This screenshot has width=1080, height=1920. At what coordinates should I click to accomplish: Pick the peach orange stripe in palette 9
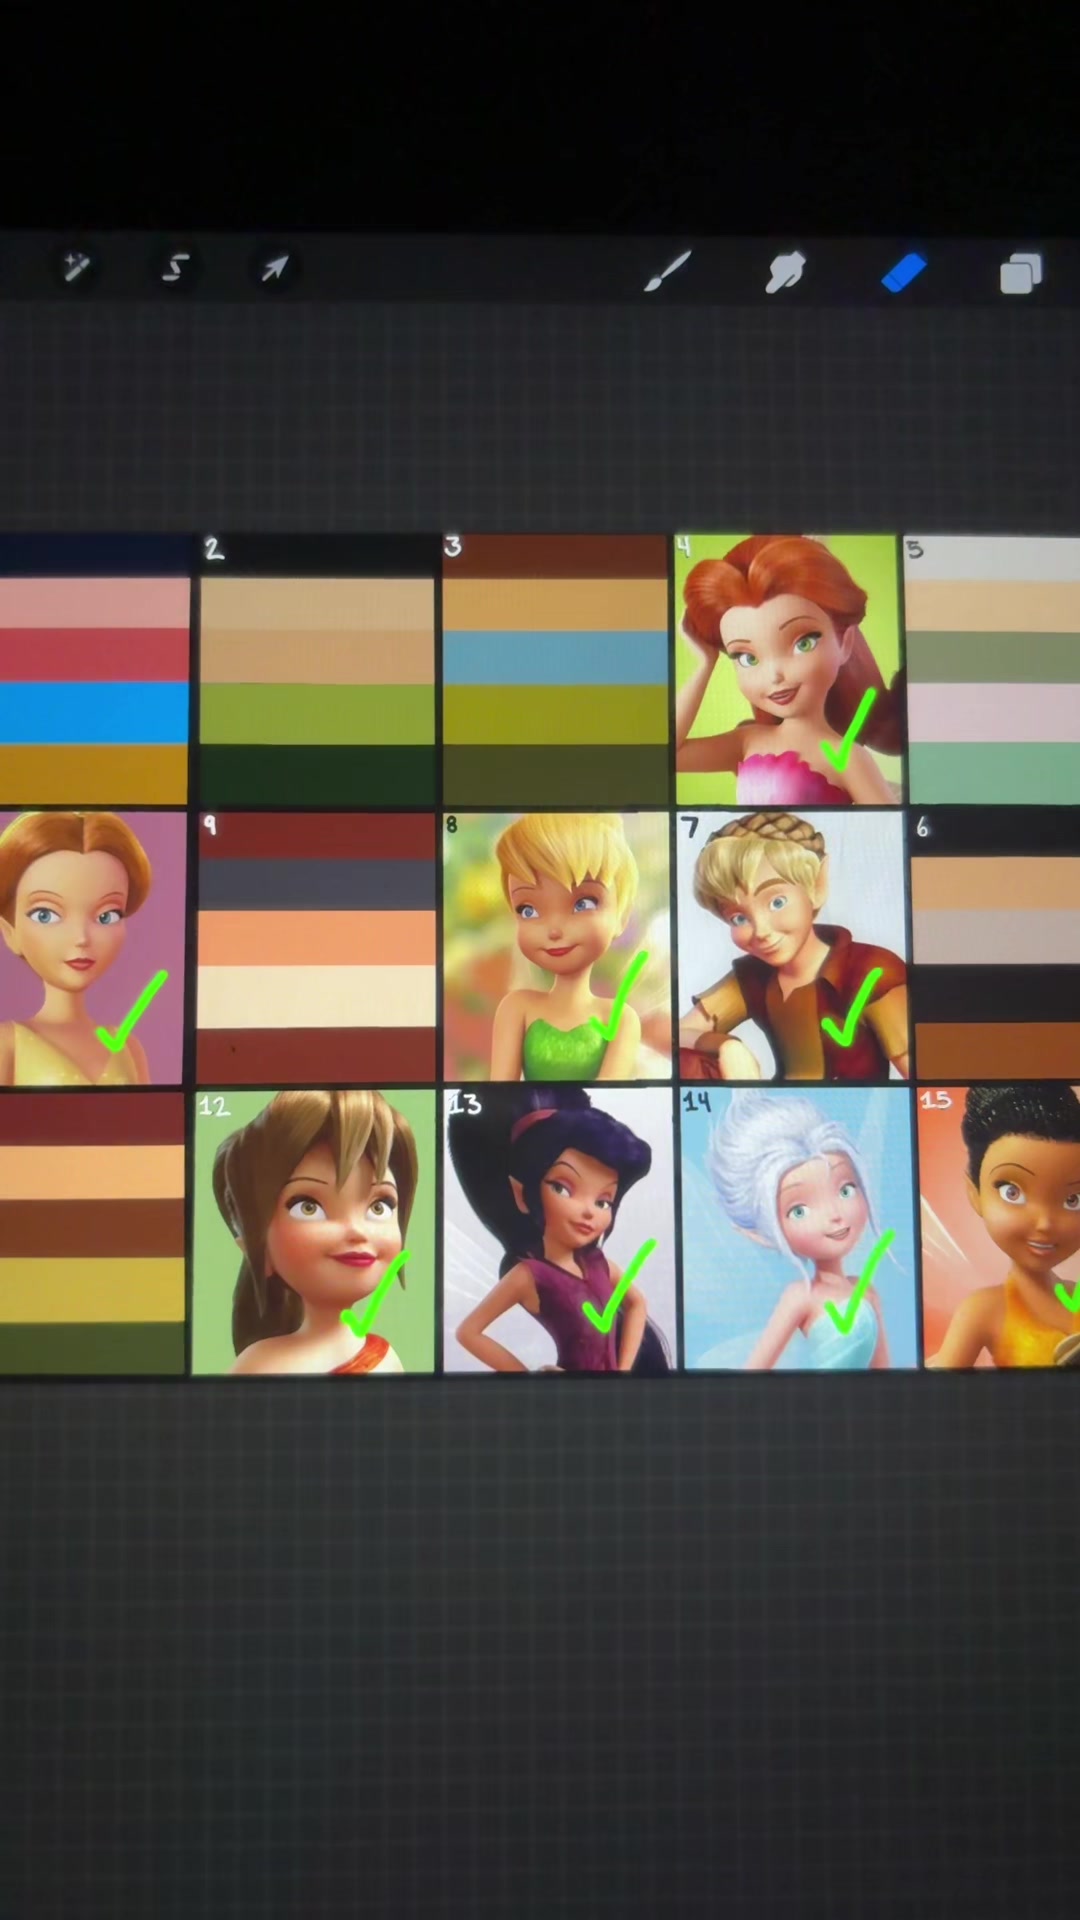[316, 938]
